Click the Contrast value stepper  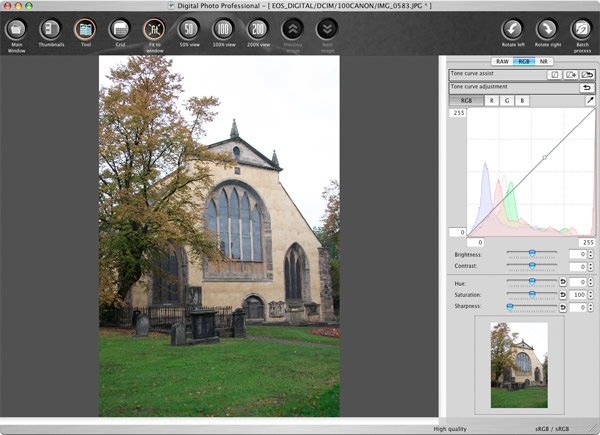(590, 266)
